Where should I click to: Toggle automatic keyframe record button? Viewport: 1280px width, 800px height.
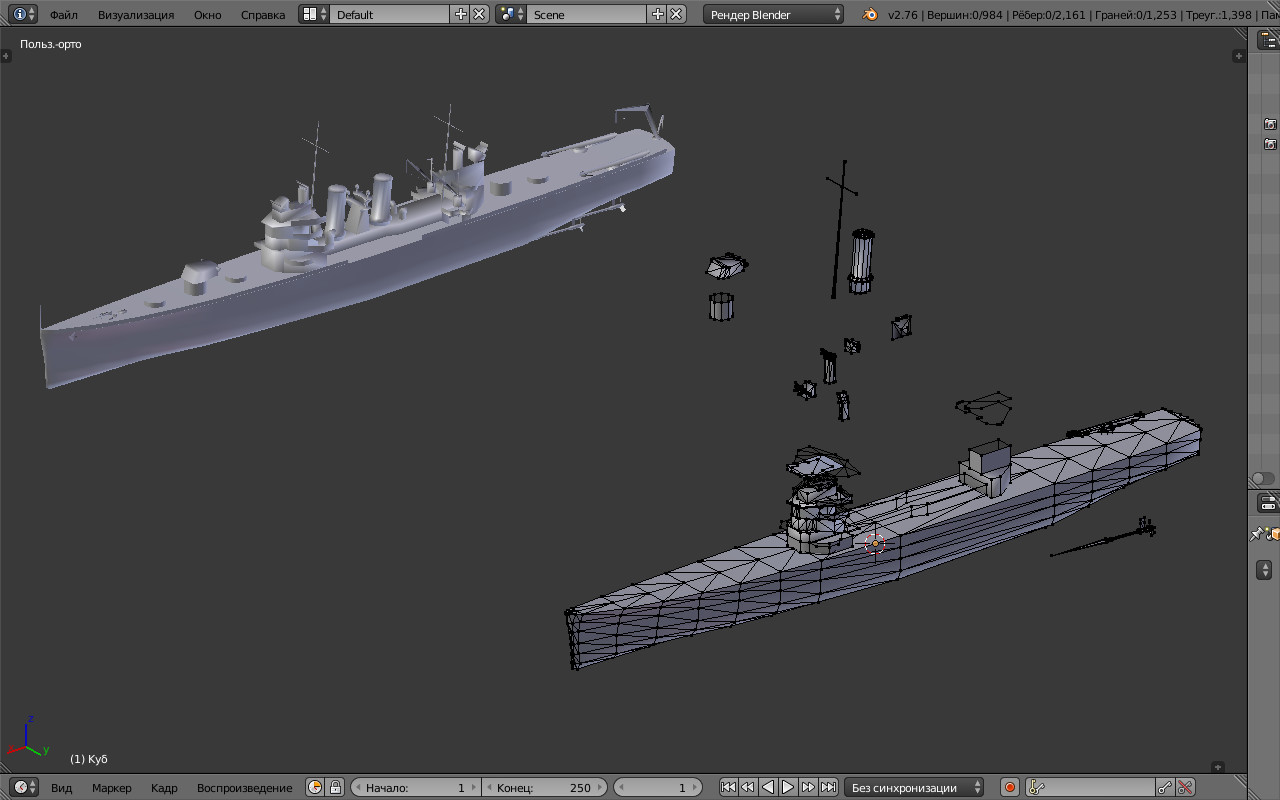1010,788
